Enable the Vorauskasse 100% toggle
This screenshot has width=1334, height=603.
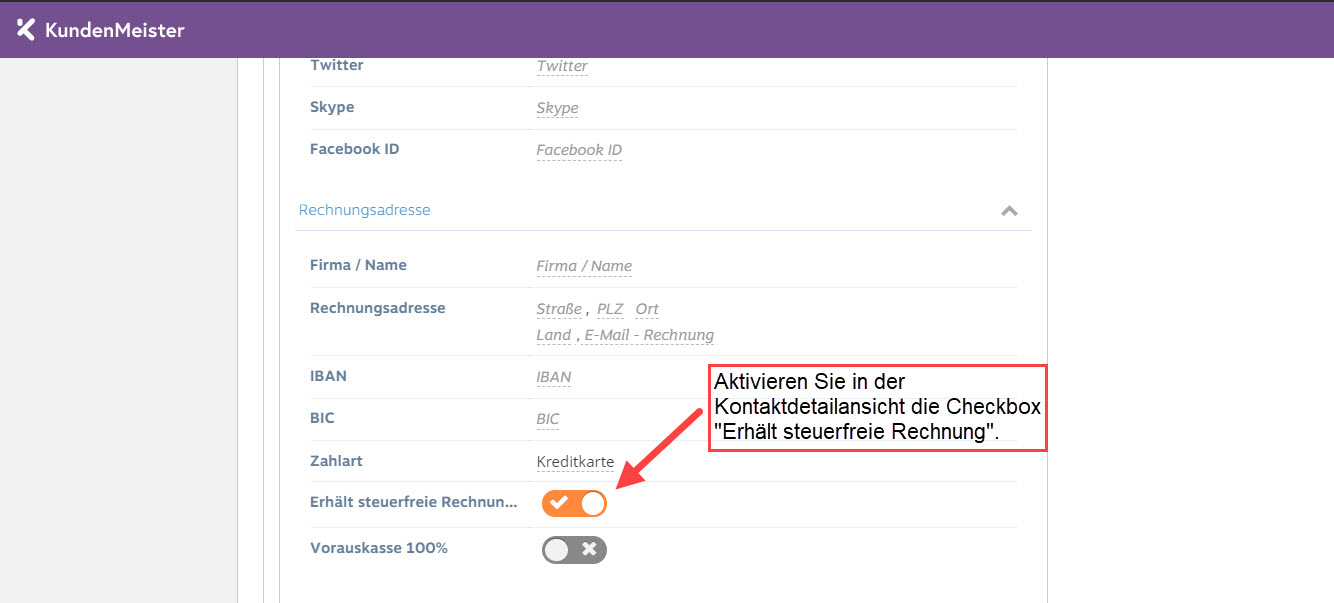point(574,549)
